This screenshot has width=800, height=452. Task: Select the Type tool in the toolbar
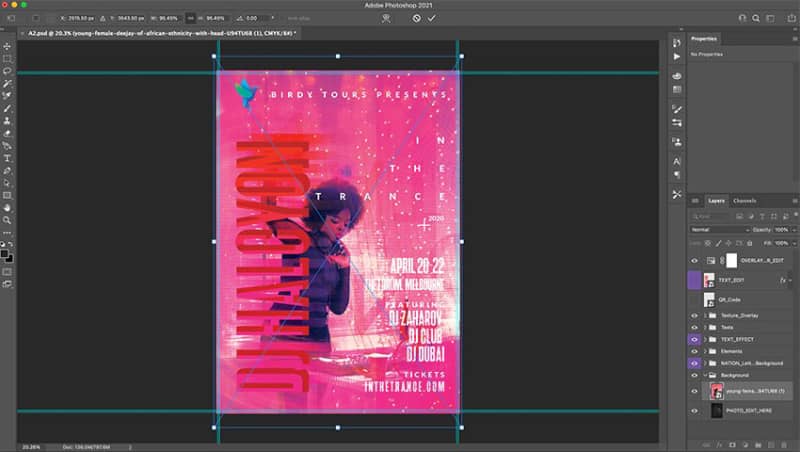tap(7, 159)
